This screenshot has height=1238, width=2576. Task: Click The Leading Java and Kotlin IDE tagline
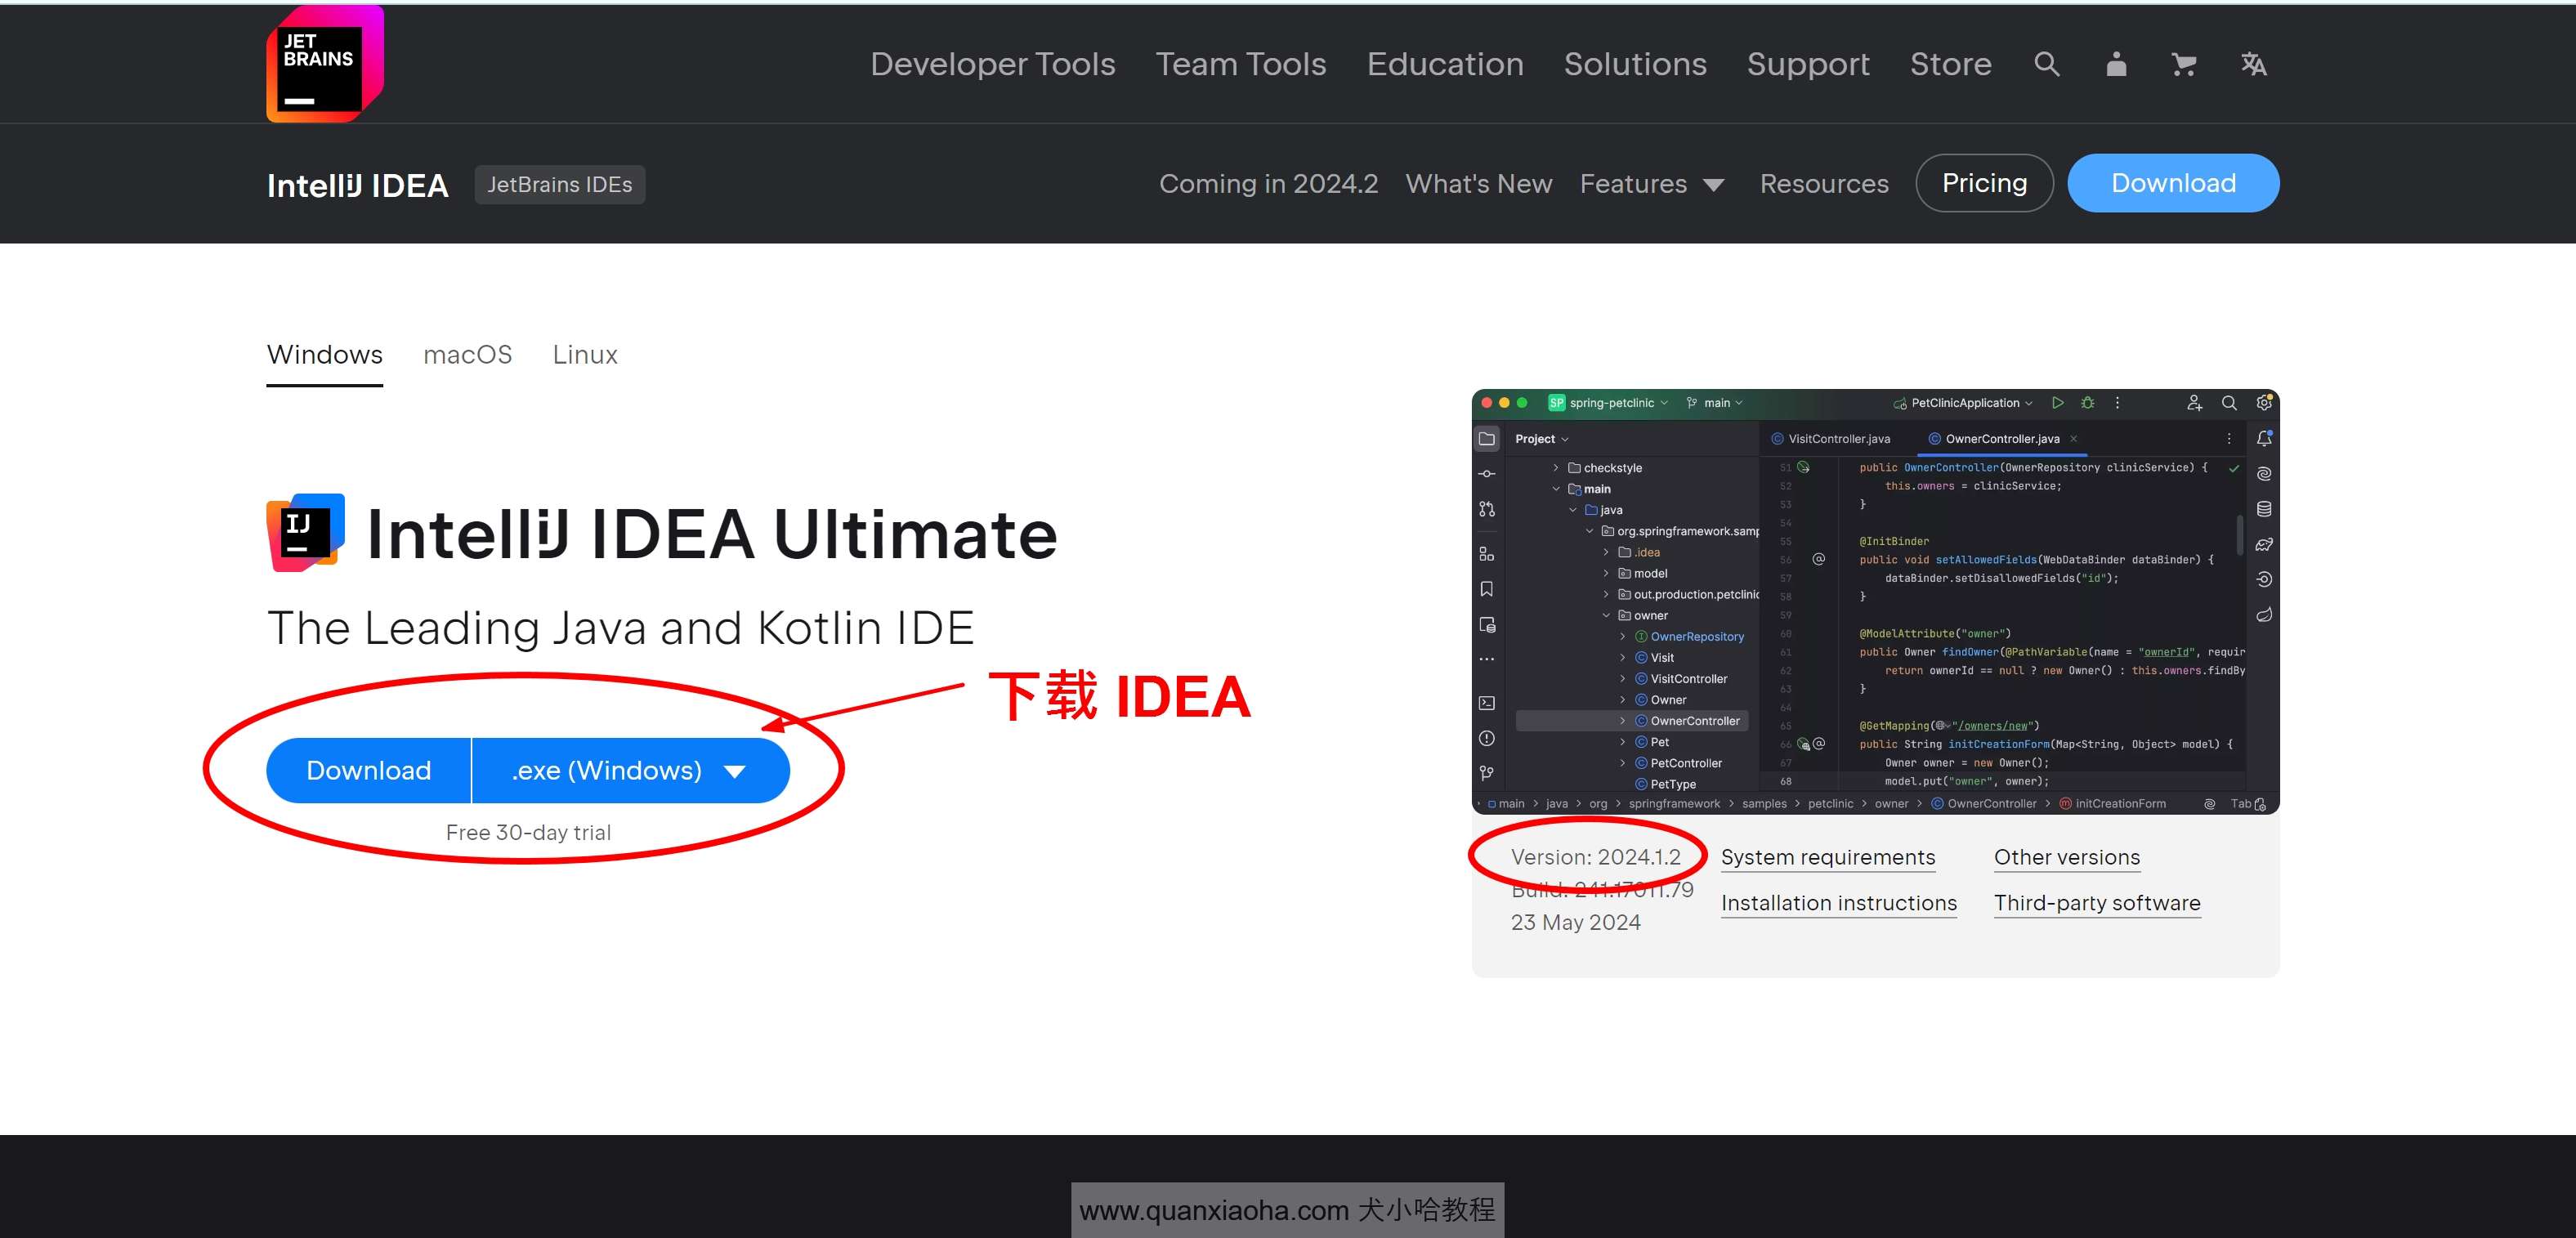tap(620, 628)
